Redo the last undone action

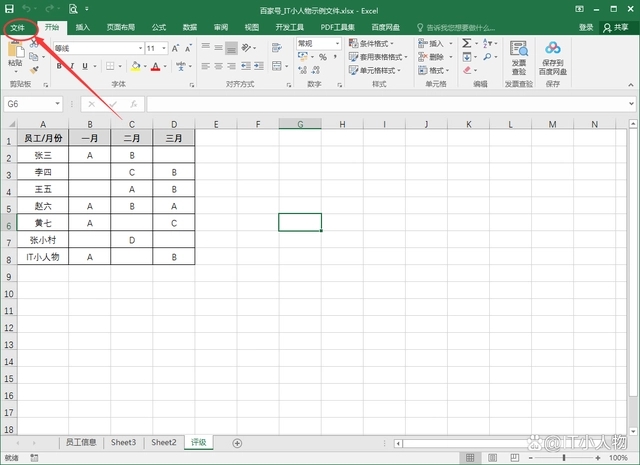[x=49, y=9]
